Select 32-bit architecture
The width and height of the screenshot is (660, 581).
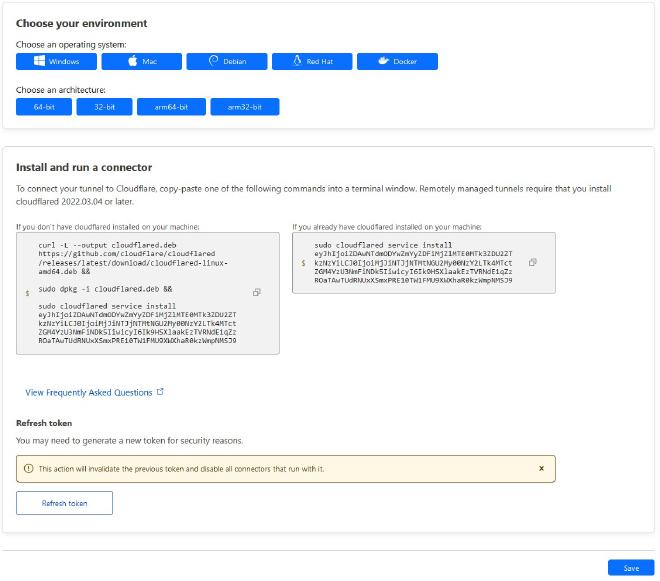pyautogui.click(x=104, y=107)
